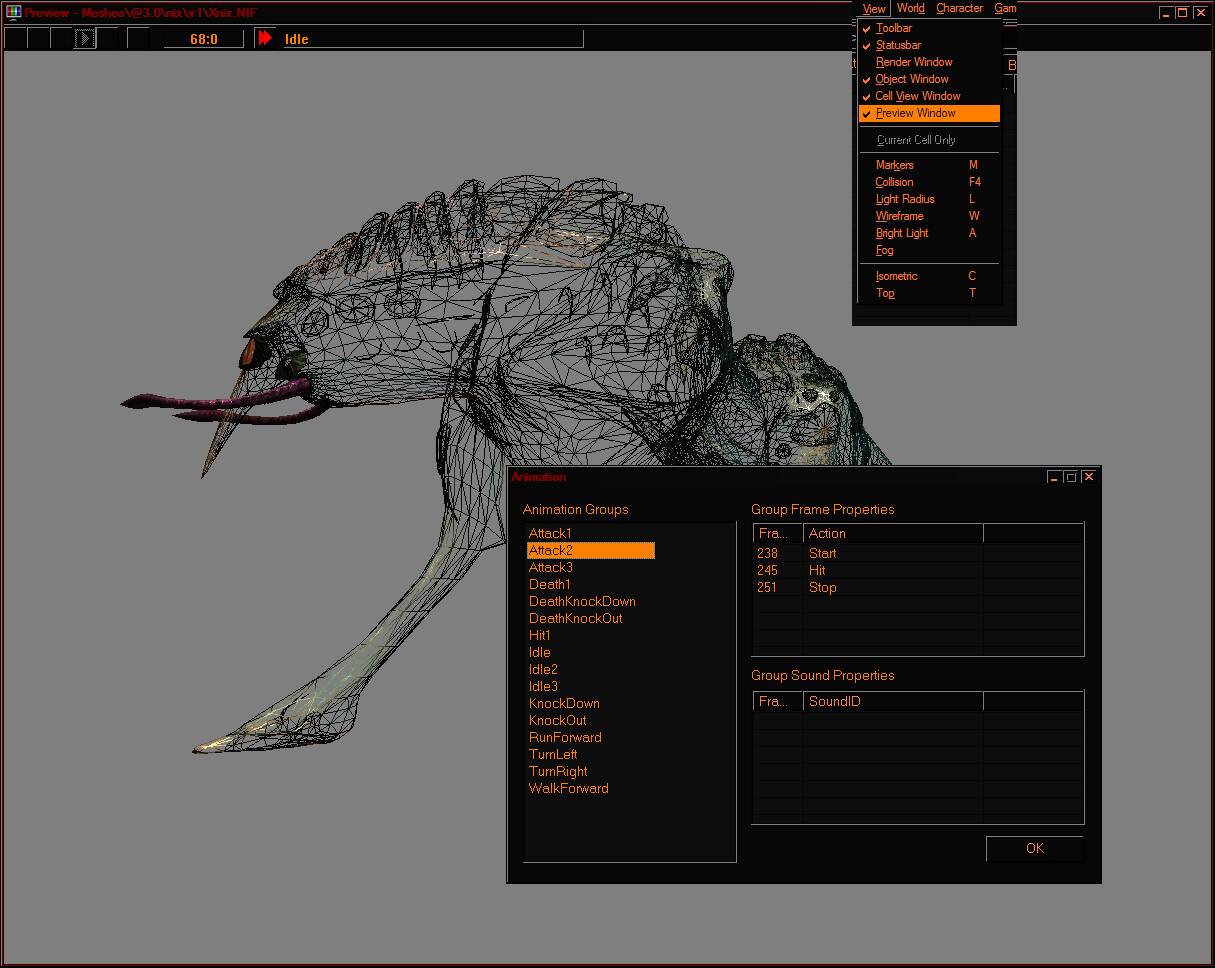Minimize the Animation dialog
This screenshot has height=968, width=1215.
click(x=1054, y=477)
